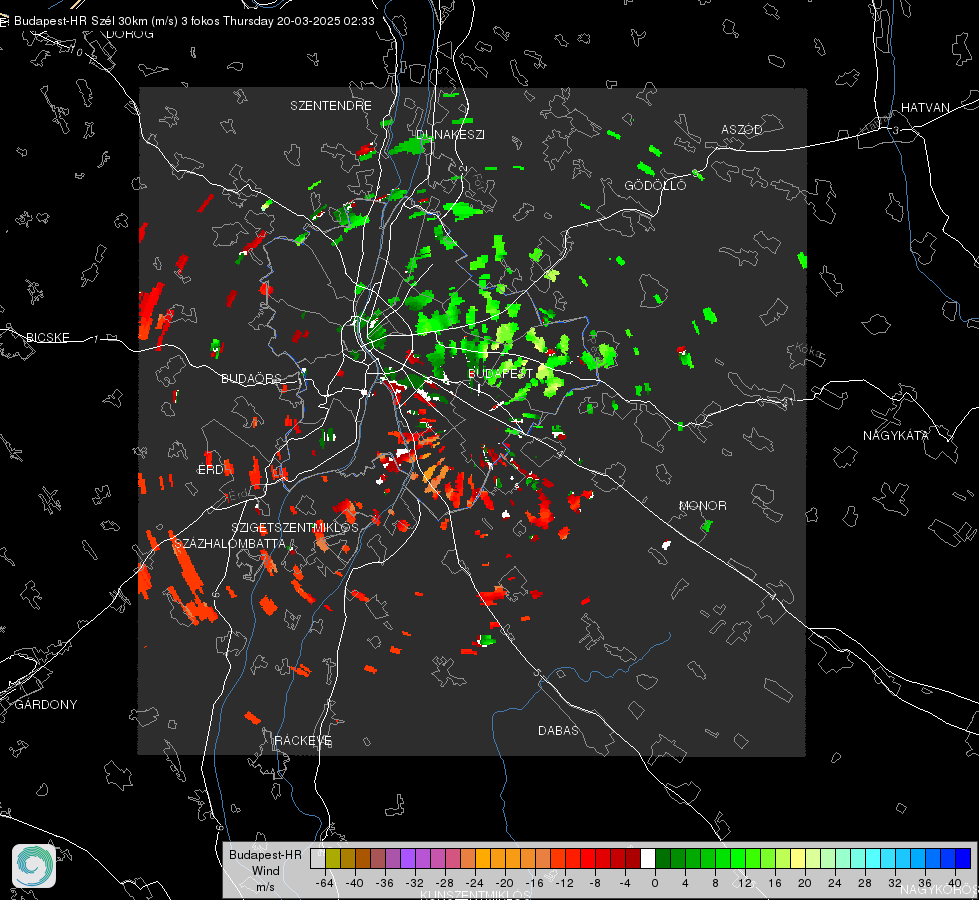979x900 pixels.
Task: Click the swirl logo icon in bottom-left corner
Action: point(34,866)
